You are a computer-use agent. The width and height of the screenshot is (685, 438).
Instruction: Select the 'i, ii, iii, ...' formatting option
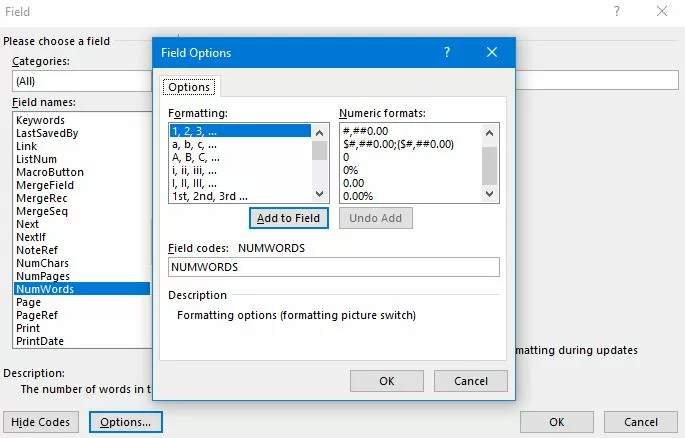[x=240, y=170]
